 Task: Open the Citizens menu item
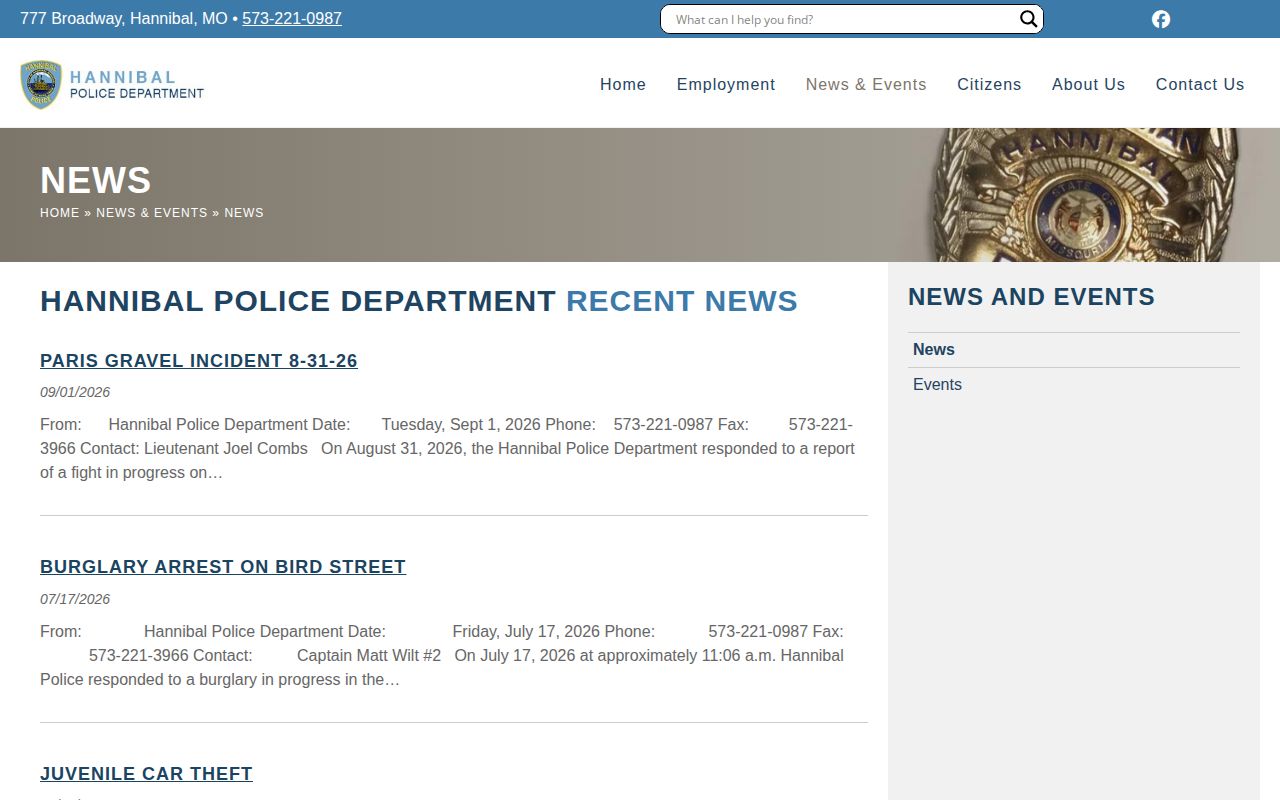tap(989, 85)
